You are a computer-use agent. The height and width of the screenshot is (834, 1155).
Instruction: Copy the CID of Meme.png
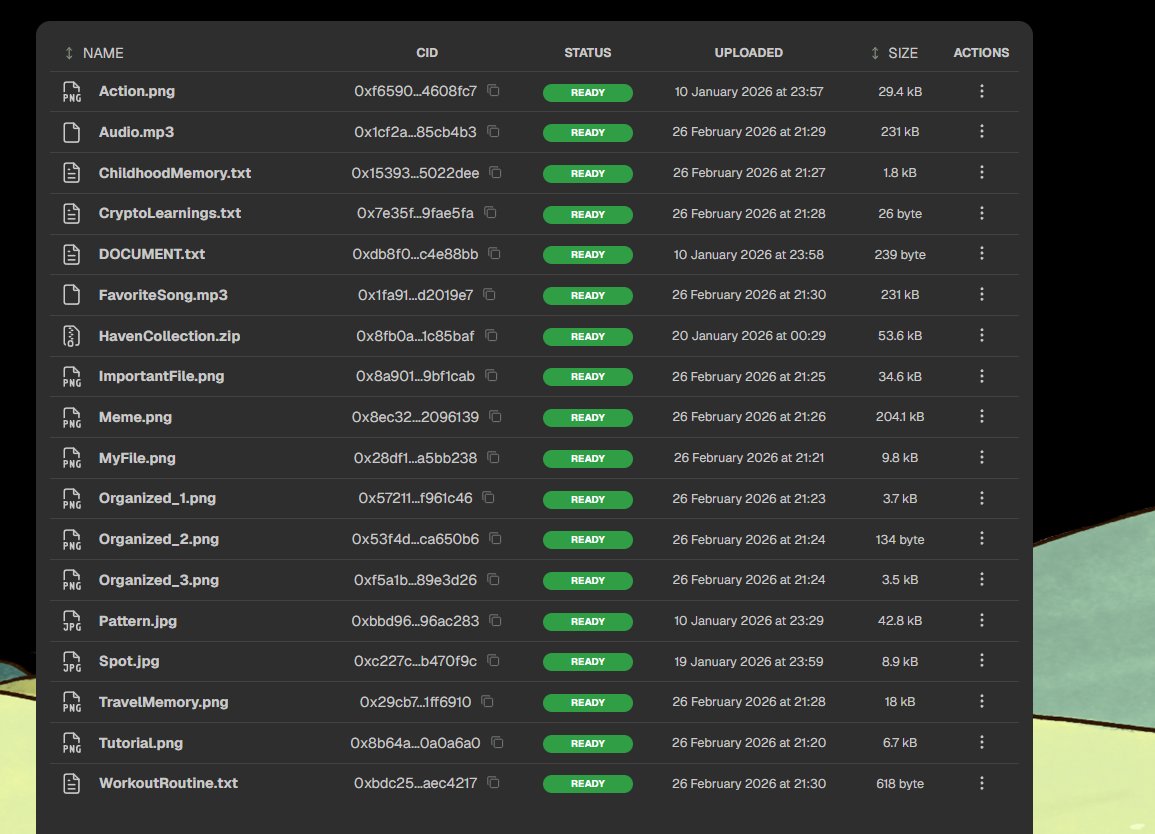[x=496, y=417]
